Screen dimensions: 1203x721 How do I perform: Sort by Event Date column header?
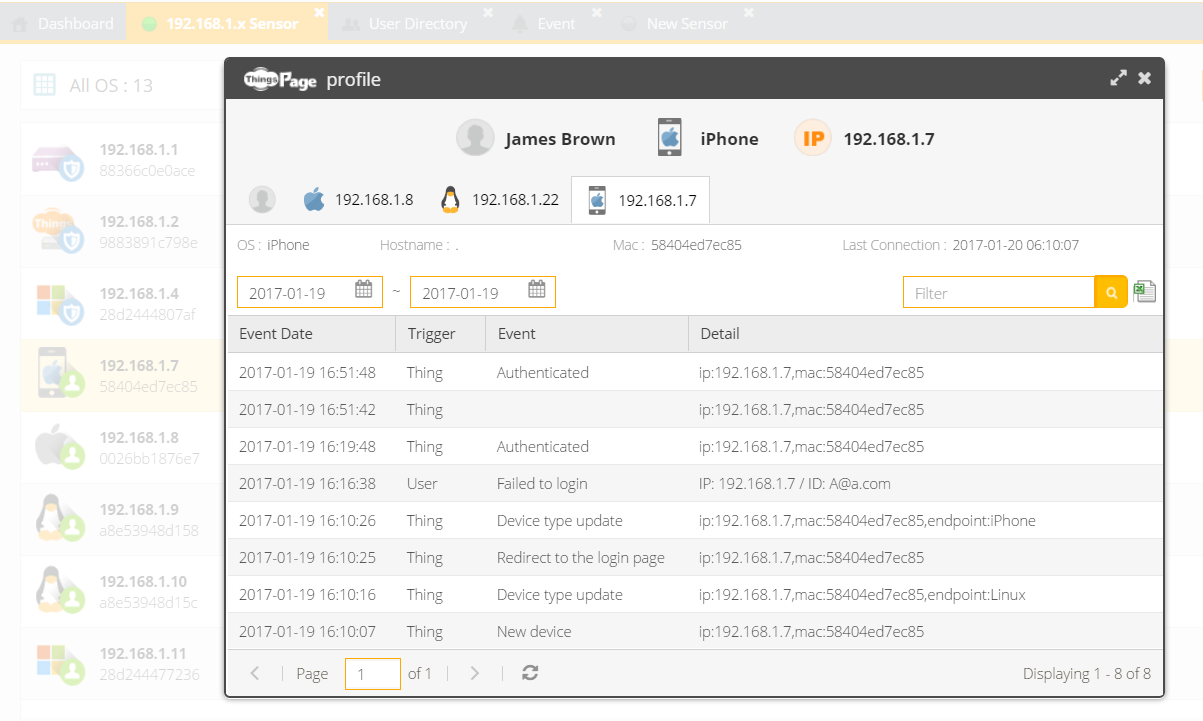(312, 334)
